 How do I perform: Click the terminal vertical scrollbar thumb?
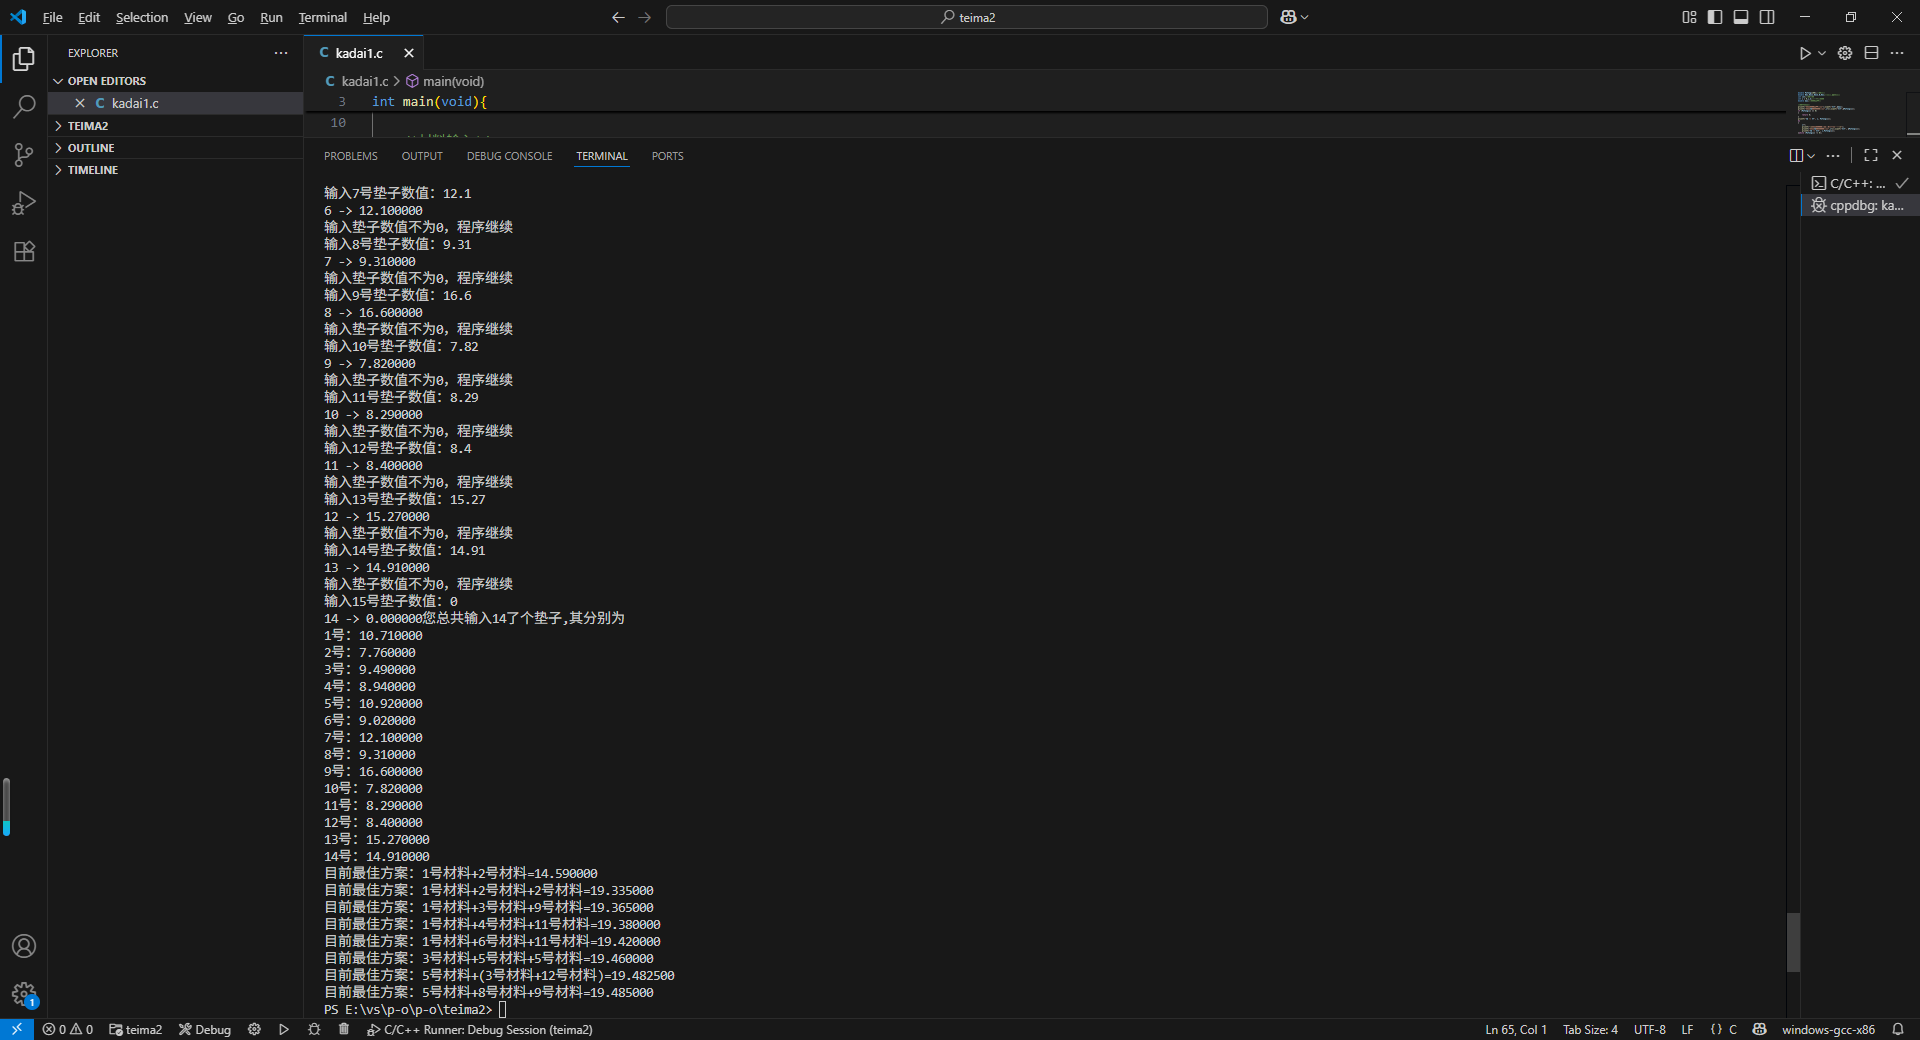[x=1793, y=941]
